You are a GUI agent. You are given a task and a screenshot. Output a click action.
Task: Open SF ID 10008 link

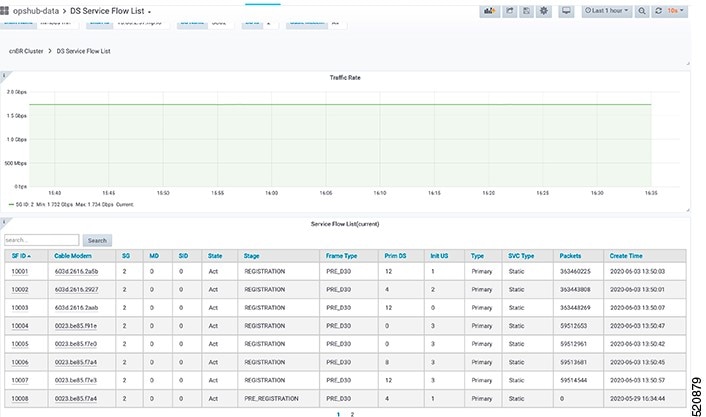(20, 399)
